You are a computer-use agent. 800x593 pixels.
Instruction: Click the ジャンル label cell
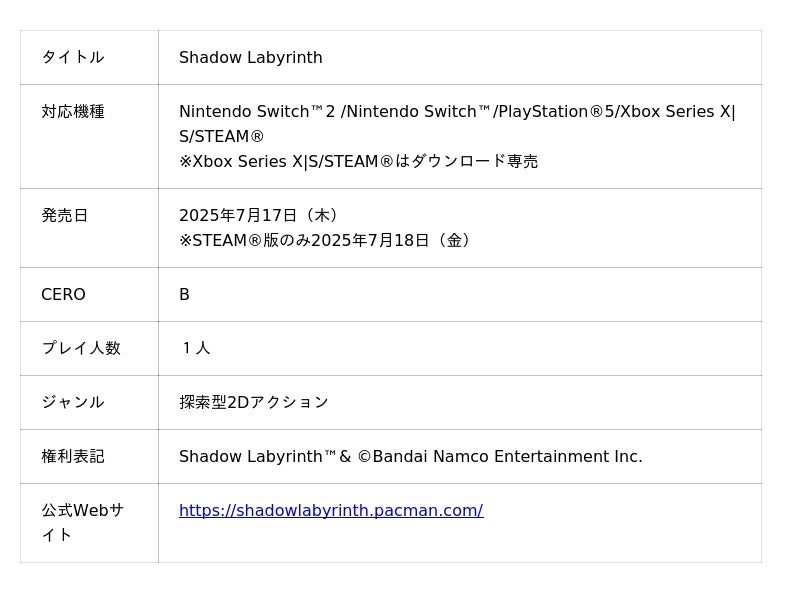(73, 403)
